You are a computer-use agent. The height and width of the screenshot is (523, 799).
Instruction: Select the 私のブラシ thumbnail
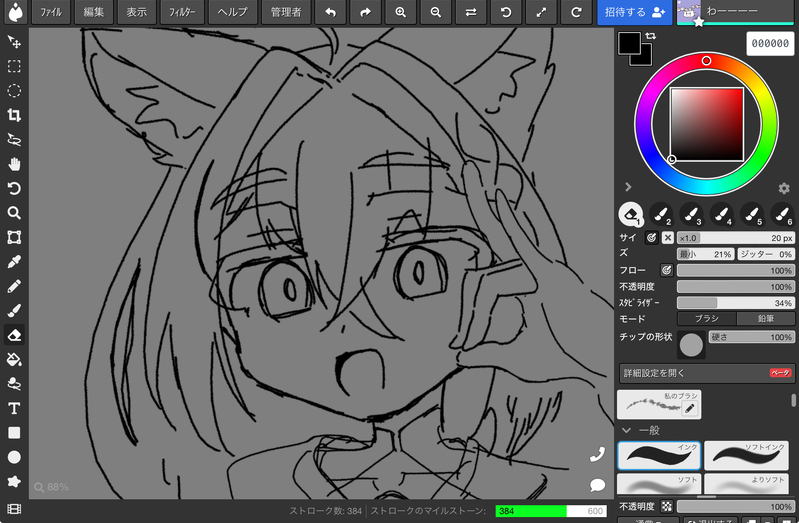click(659, 405)
